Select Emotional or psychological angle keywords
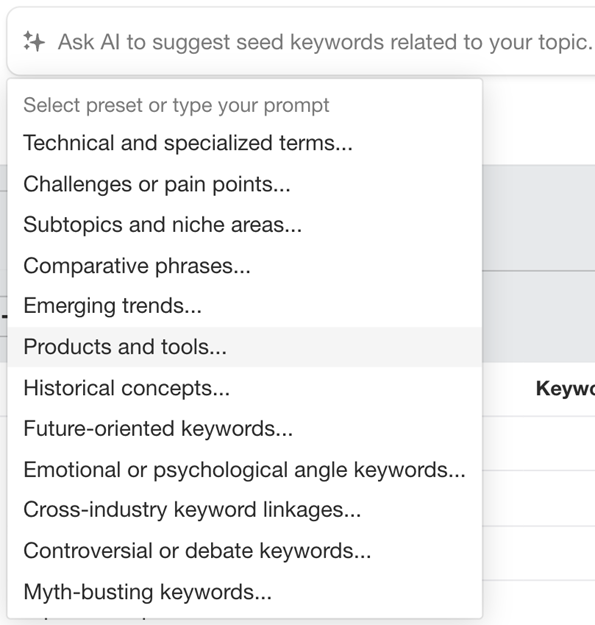 point(245,470)
